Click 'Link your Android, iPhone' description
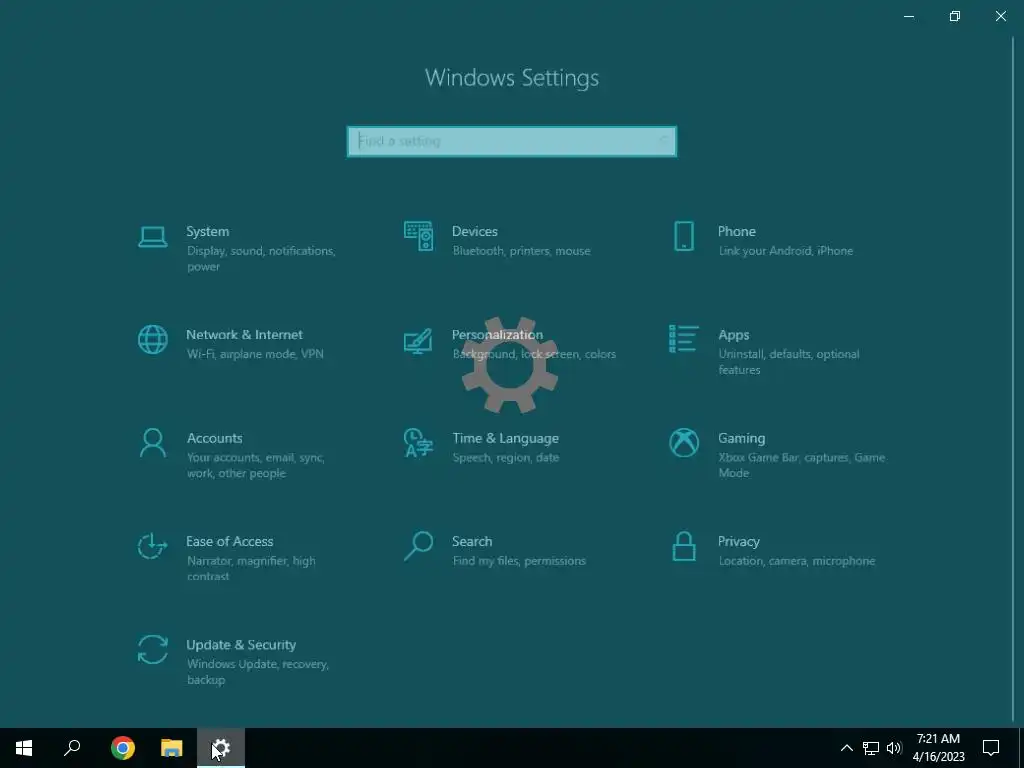 (786, 251)
